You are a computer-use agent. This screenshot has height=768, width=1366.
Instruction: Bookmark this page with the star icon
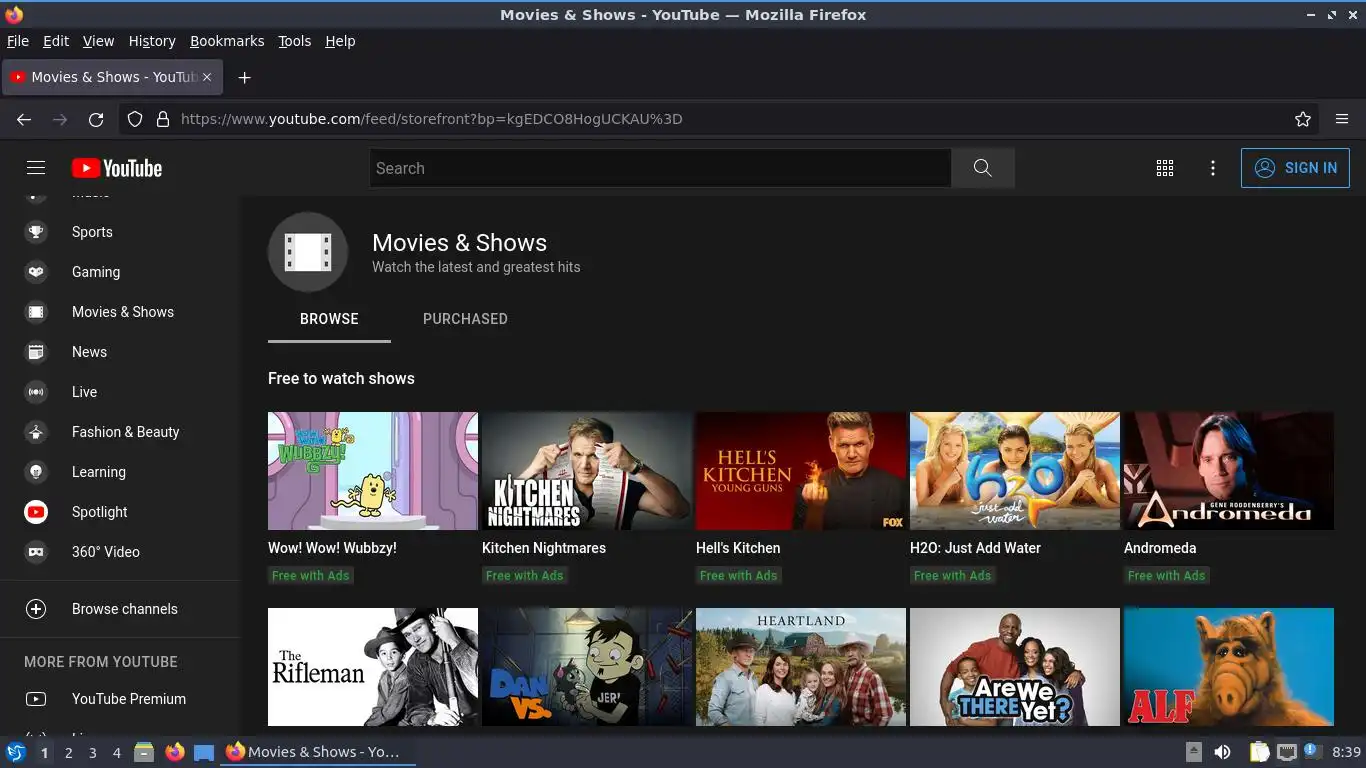(1303, 119)
